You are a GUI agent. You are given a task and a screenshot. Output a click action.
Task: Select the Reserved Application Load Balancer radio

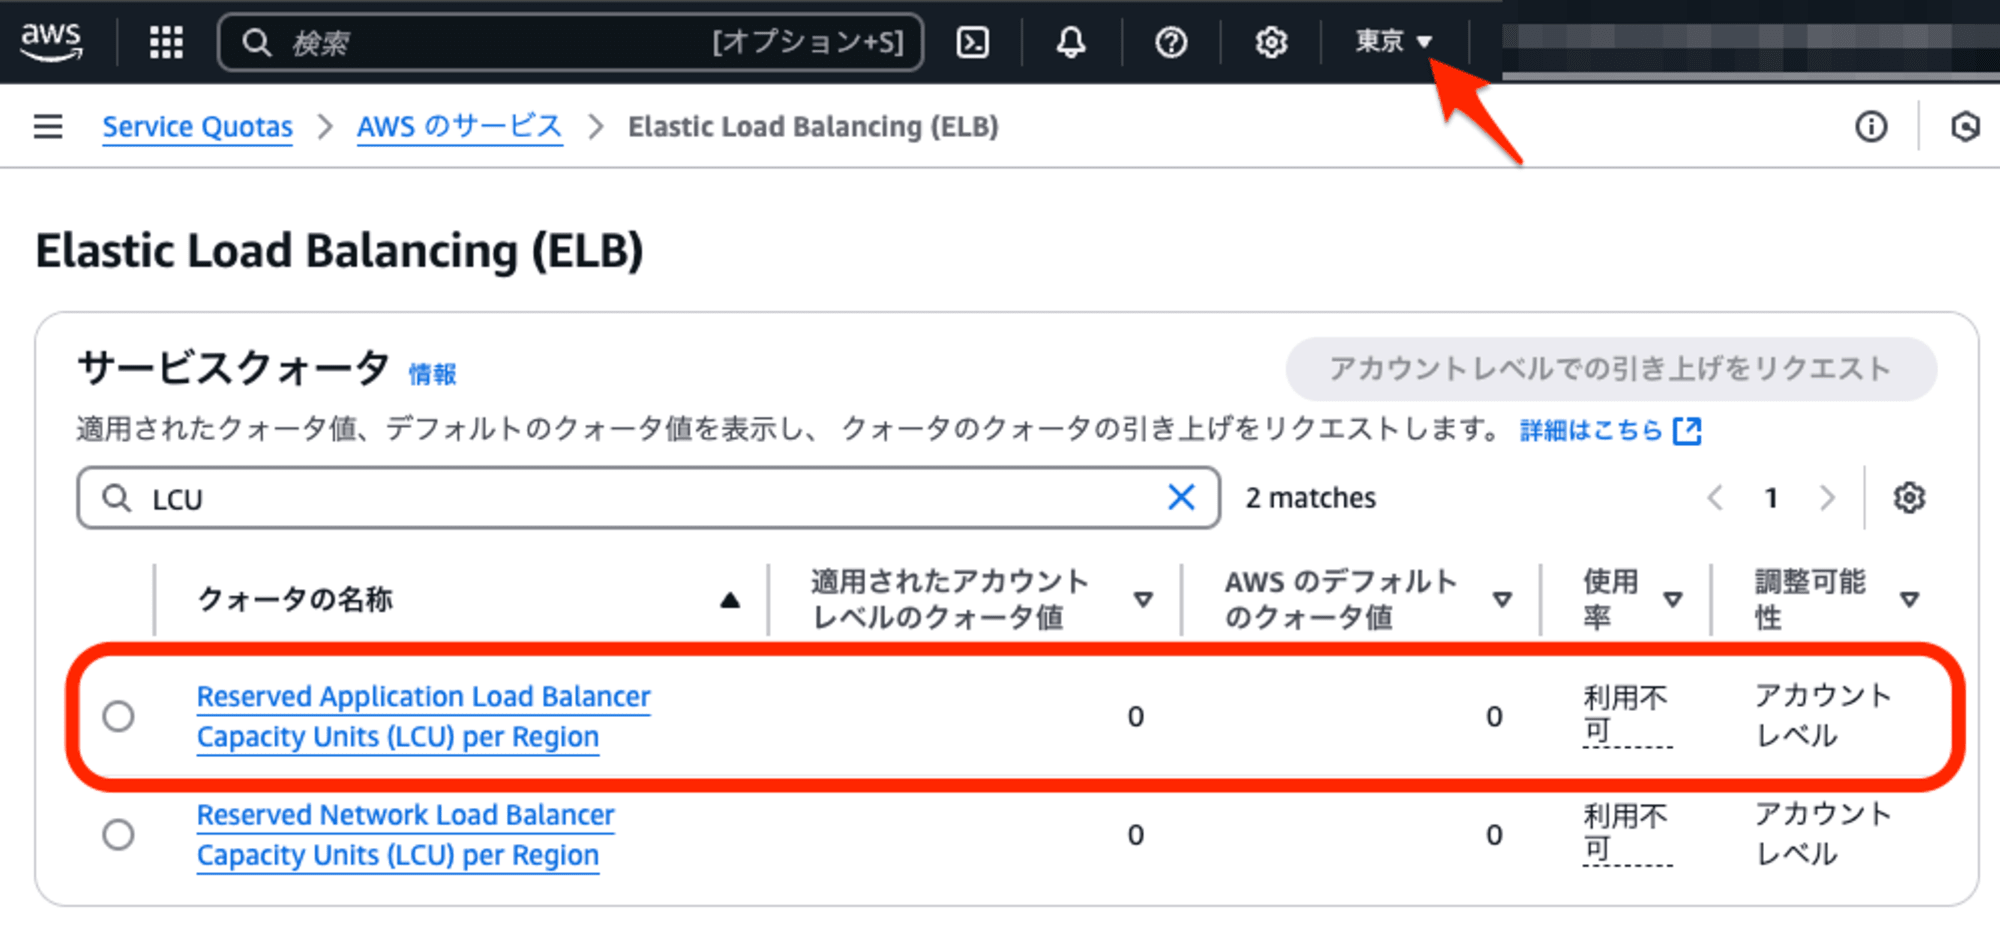(118, 716)
